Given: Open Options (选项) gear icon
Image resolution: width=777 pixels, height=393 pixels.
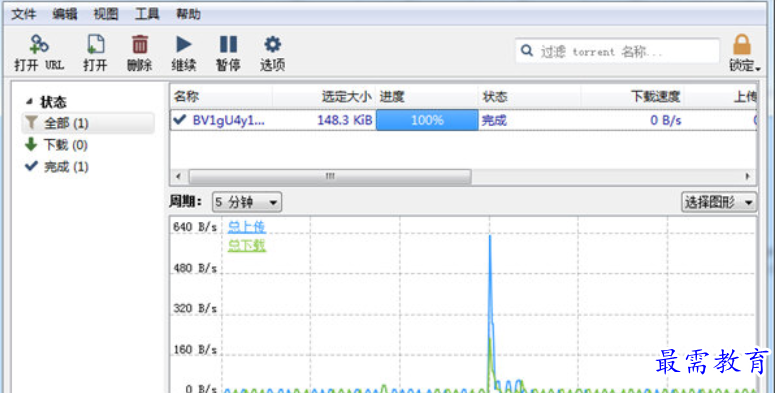Looking at the screenshot, I should [x=272, y=44].
